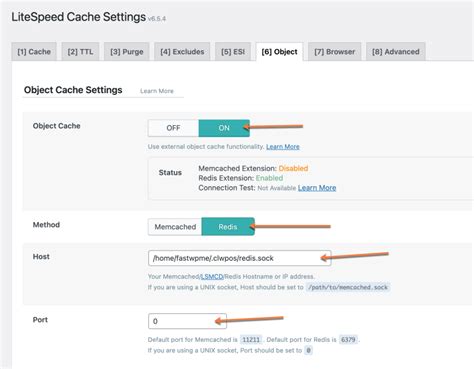Screen dimensions: 474x369
Task: Click the Host input field
Action: (x=239, y=258)
